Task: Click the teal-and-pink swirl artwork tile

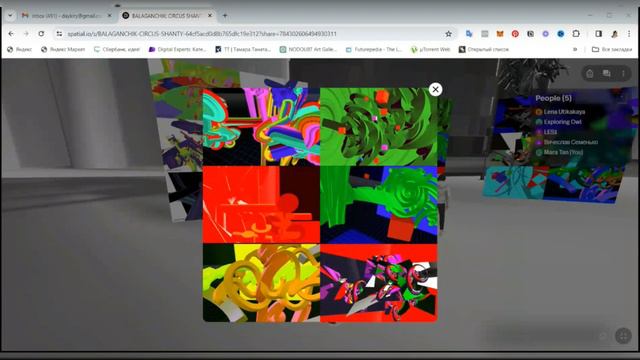Action: tap(261, 127)
